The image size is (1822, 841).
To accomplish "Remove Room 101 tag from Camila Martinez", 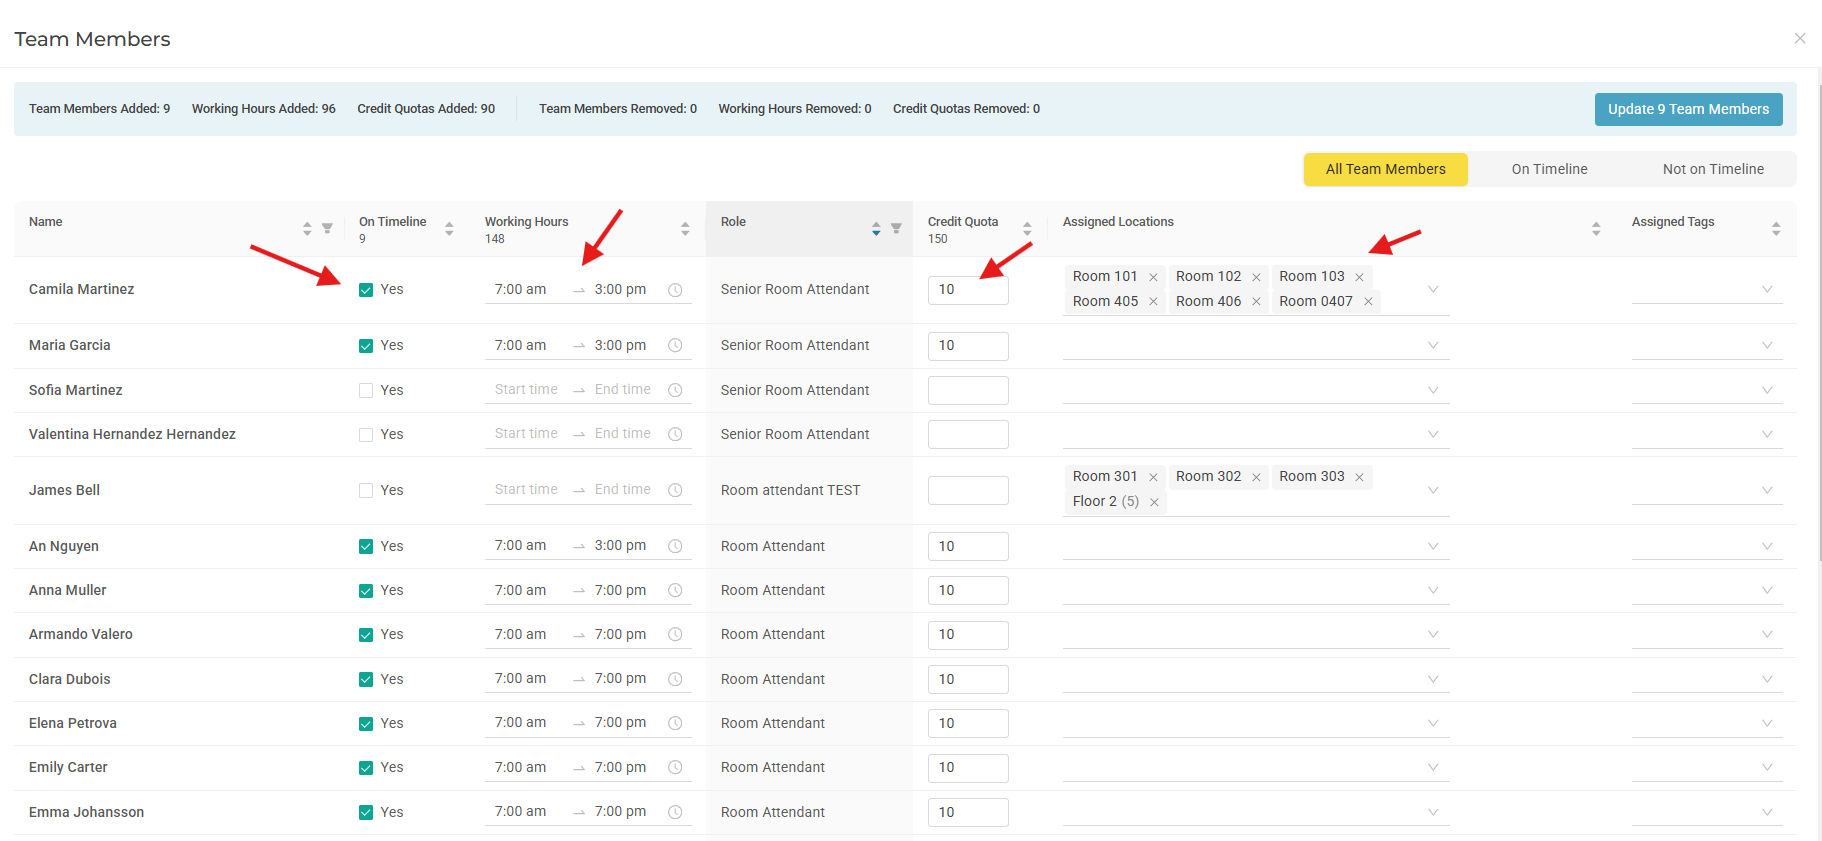I will point(1153,277).
